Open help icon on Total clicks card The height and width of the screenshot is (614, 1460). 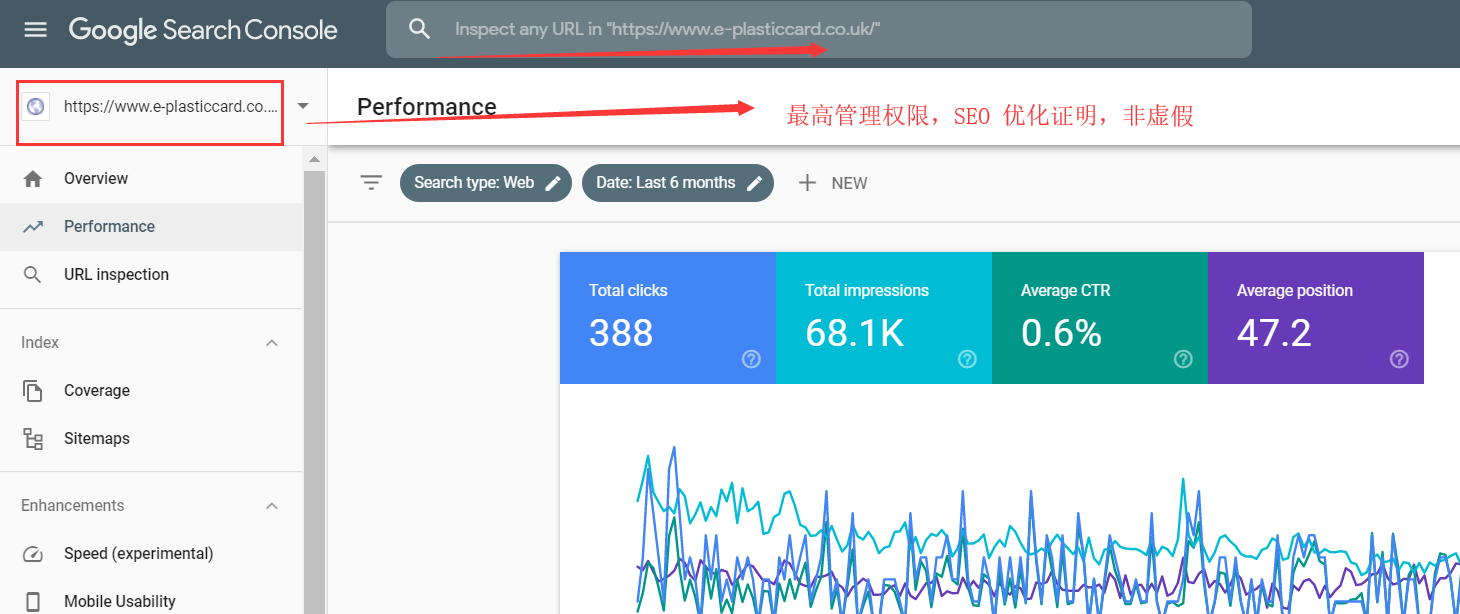(751, 359)
